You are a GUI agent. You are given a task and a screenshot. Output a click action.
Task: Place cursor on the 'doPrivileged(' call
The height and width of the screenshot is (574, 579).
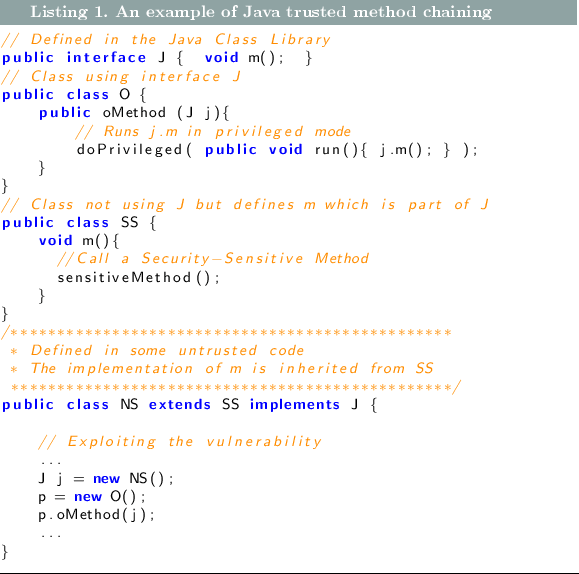[x=134, y=150]
